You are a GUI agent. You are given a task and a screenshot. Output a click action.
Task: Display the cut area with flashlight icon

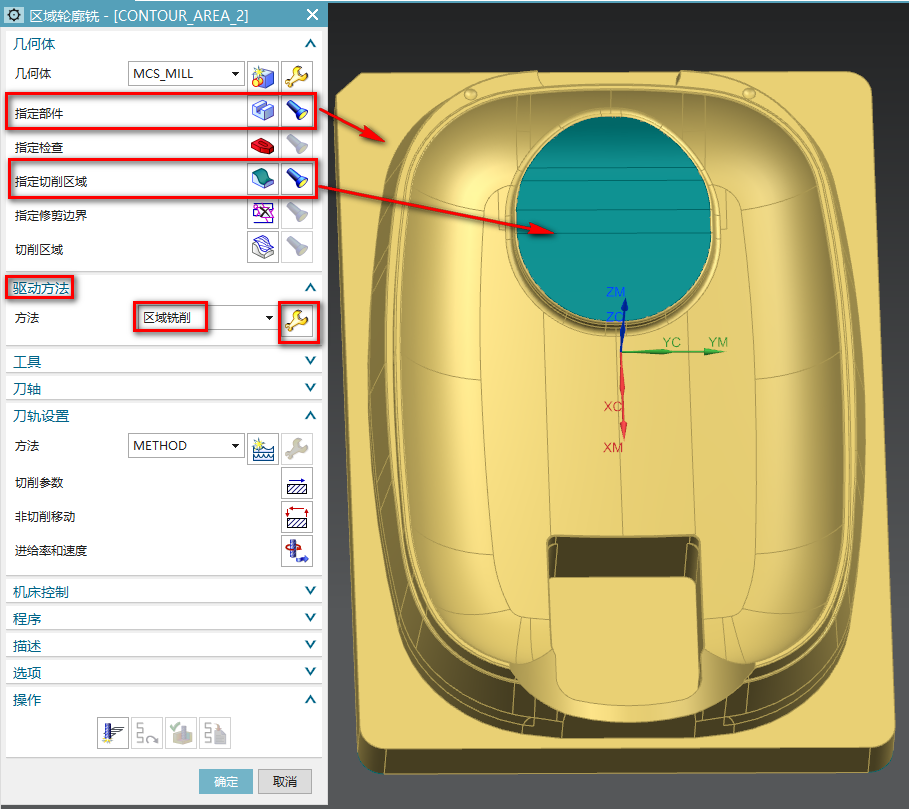click(x=297, y=179)
